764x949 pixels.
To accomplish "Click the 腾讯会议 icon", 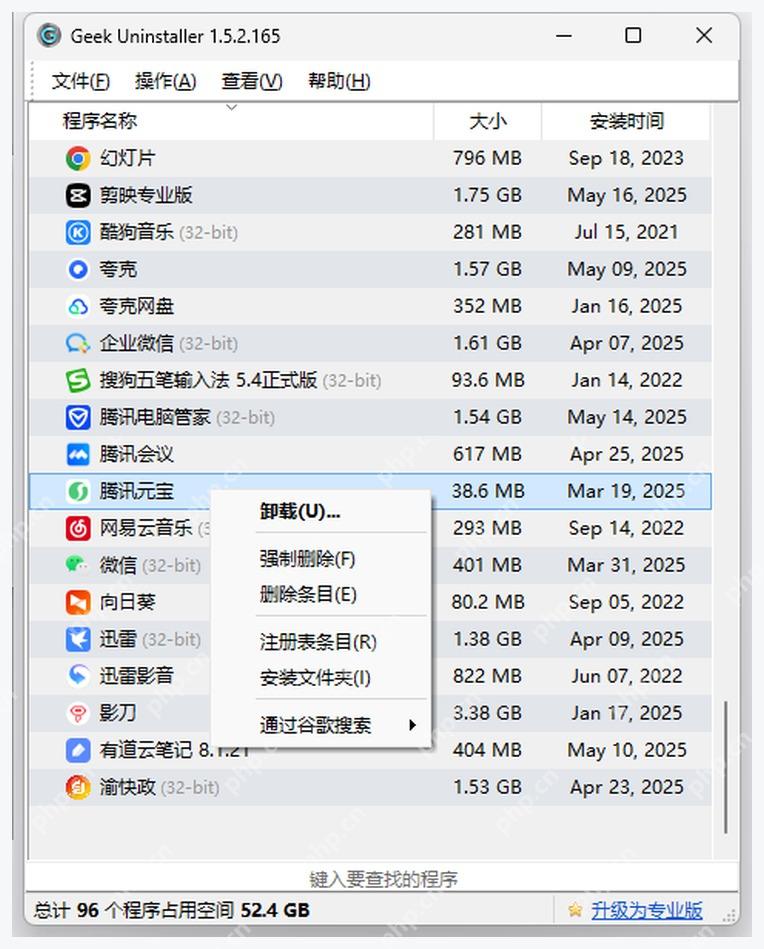I will click(x=78, y=455).
